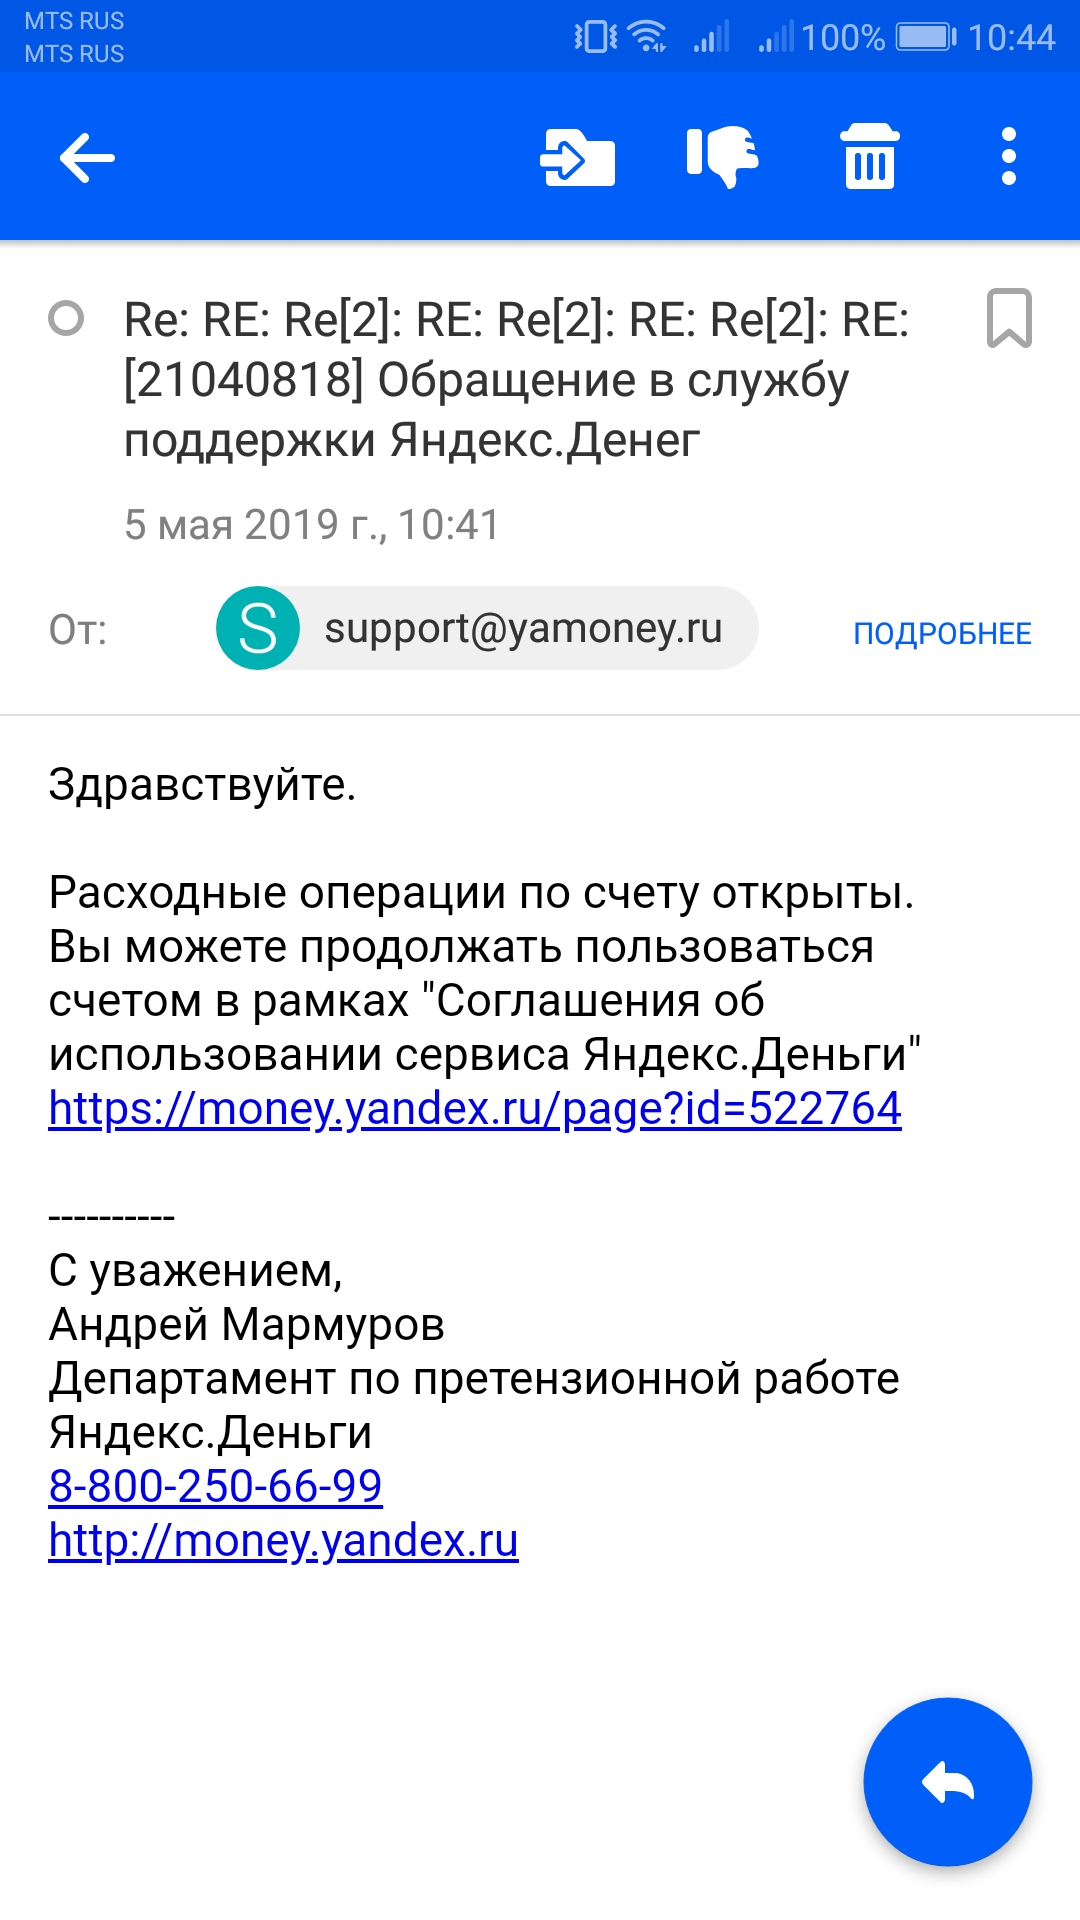Call the 8-800-250-66-99 phone link
Screen dimensions: 1080x1920
coord(215,1486)
